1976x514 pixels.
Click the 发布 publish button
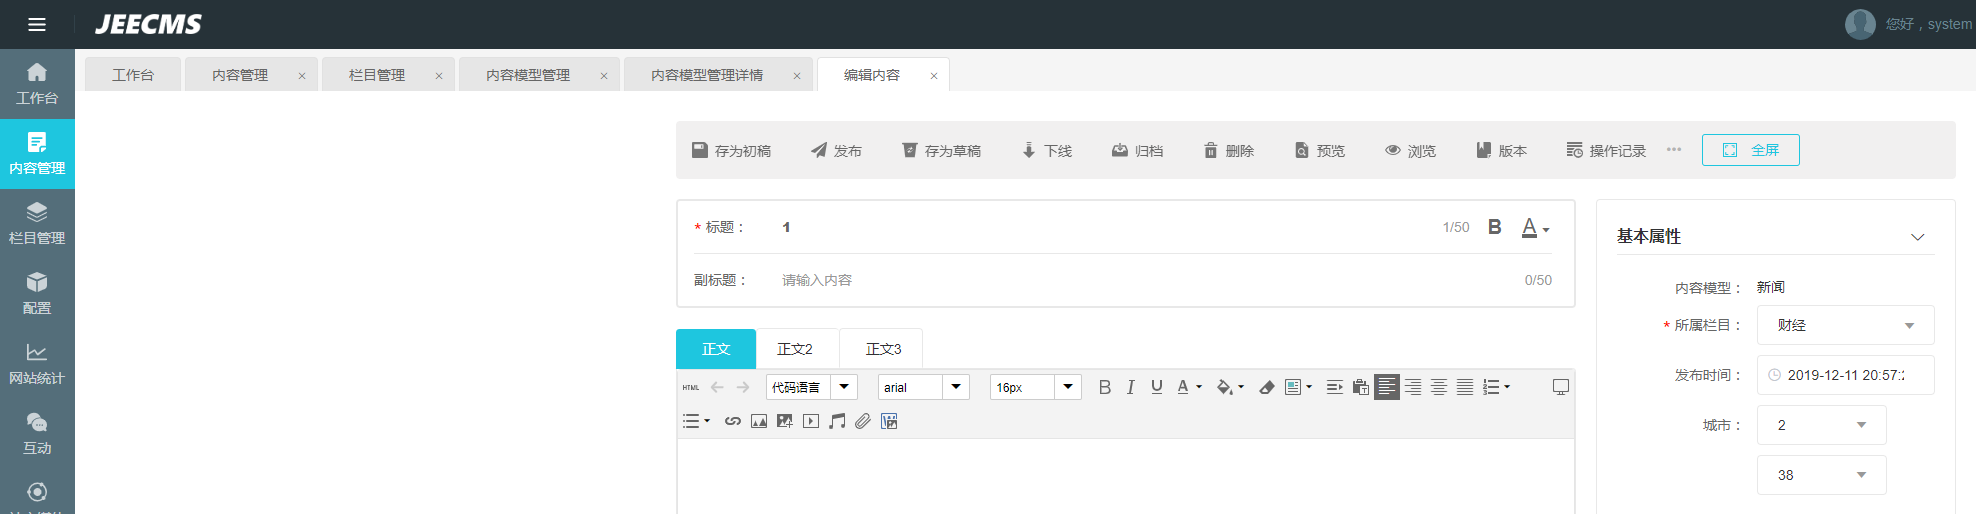click(x=836, y=150)
